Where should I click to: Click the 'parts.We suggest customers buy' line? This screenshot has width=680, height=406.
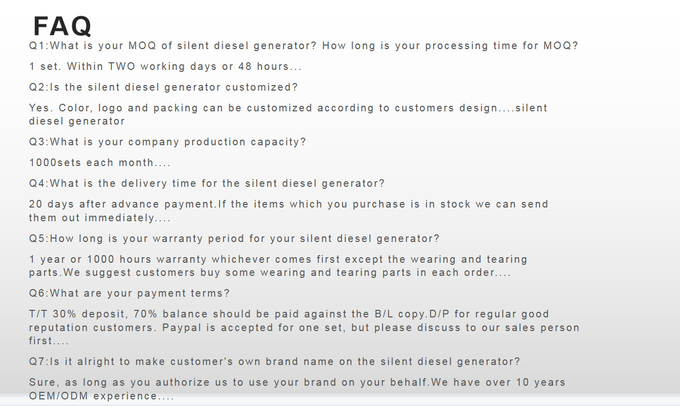pos(270,273)
